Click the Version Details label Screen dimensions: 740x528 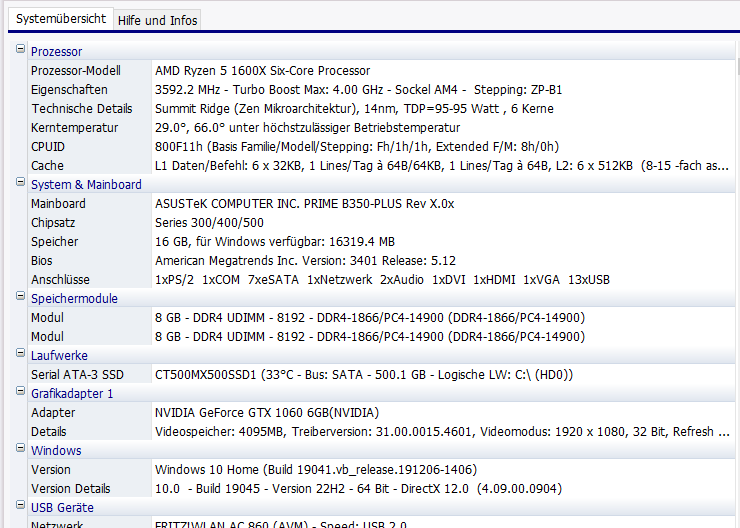point(70,489)
